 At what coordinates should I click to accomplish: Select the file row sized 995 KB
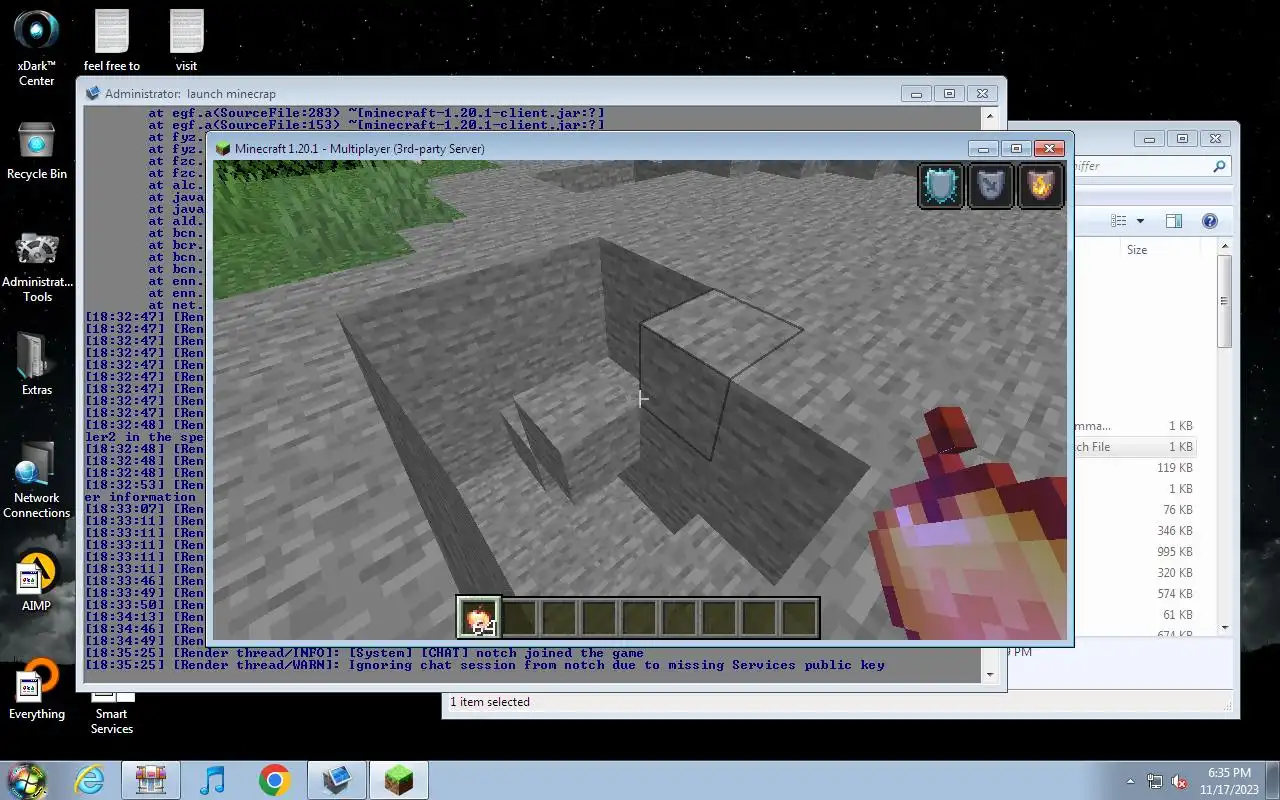(1134, 552)
